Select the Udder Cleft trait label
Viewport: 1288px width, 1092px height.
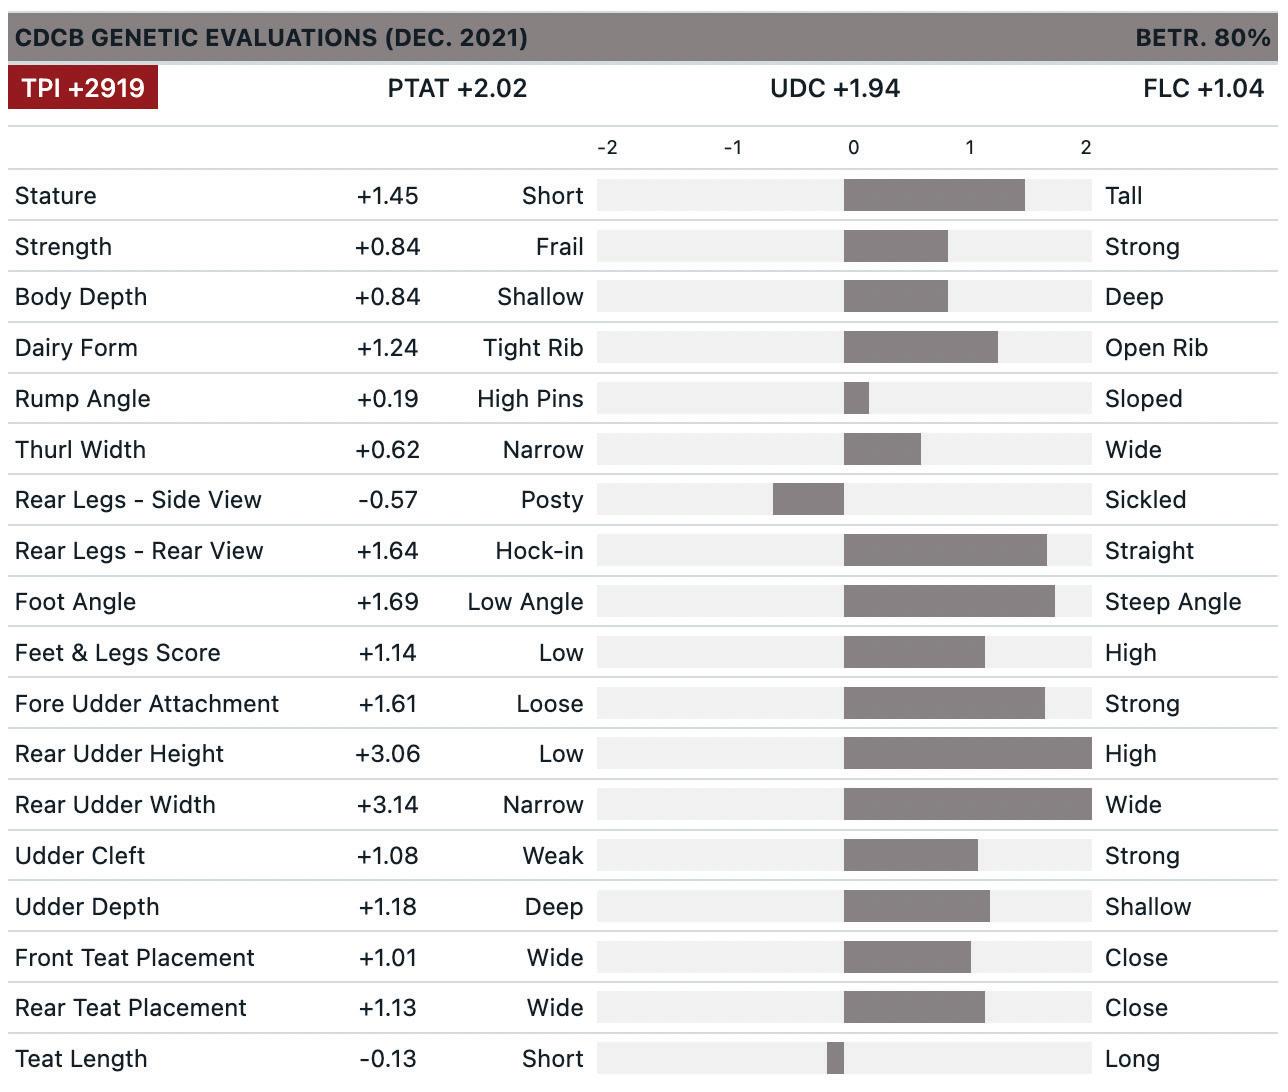(80, 856)
